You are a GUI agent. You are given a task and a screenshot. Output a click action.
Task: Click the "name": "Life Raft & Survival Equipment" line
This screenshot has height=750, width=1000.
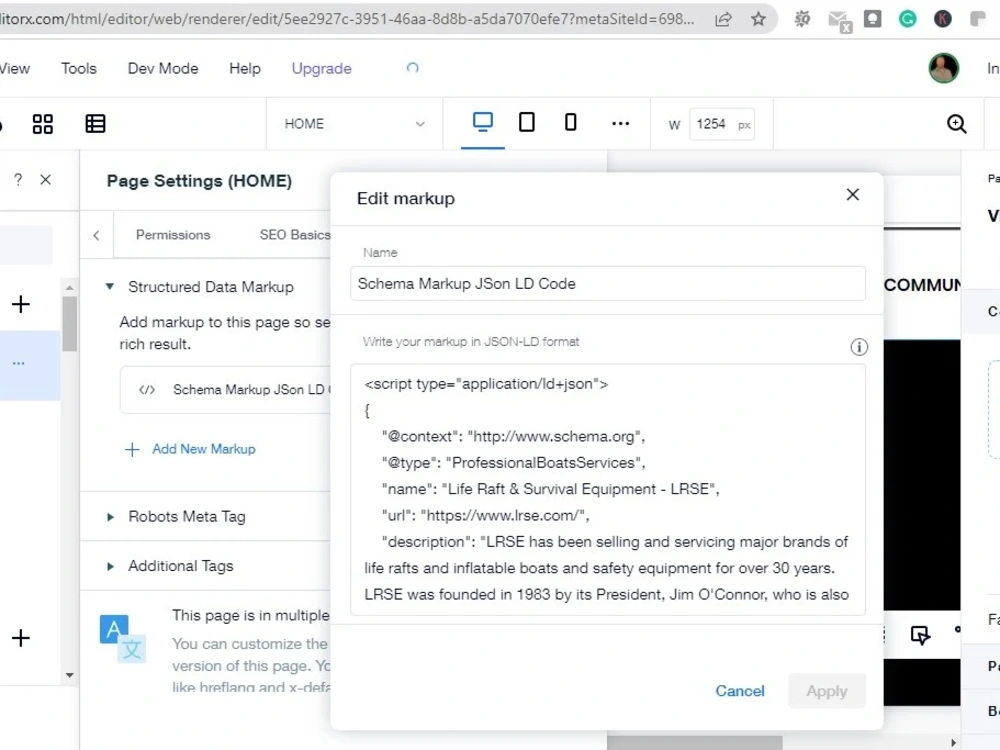[550, 489]
